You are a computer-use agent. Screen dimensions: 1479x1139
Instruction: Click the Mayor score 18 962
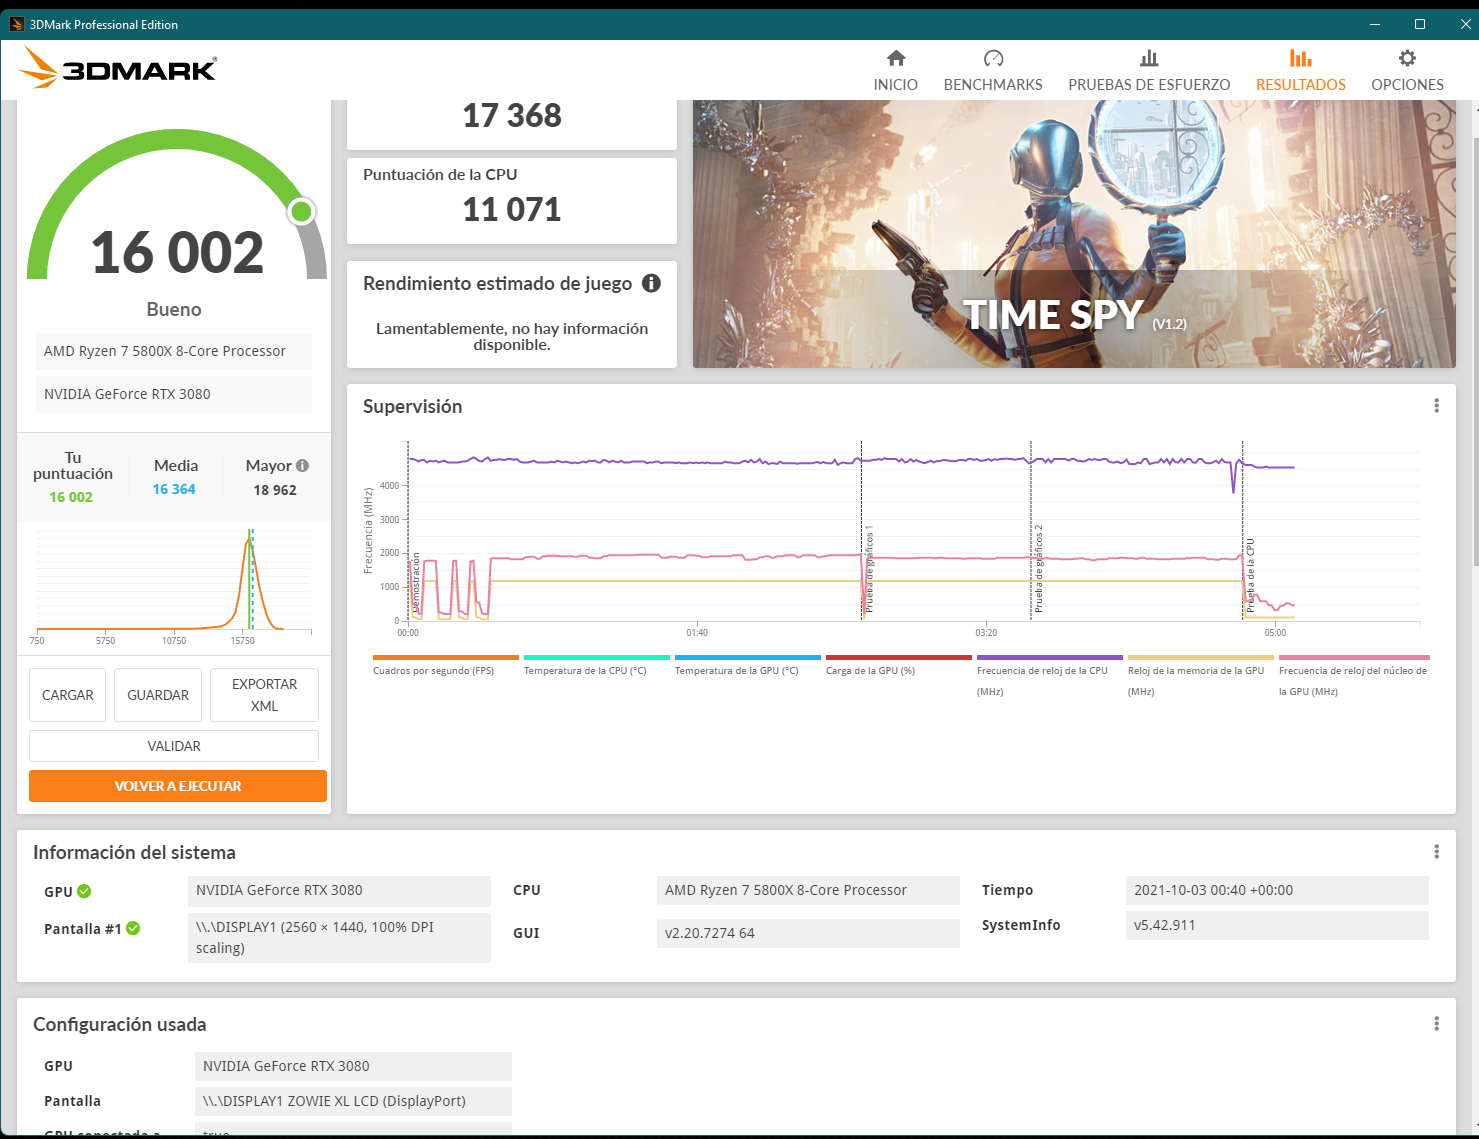[x=275, y=490]
